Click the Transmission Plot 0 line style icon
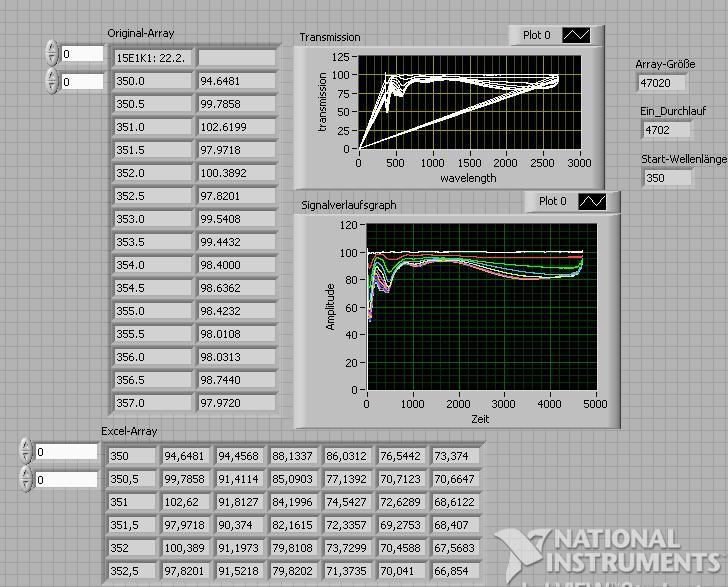728x587 pixels. click(x=576, y=35)
